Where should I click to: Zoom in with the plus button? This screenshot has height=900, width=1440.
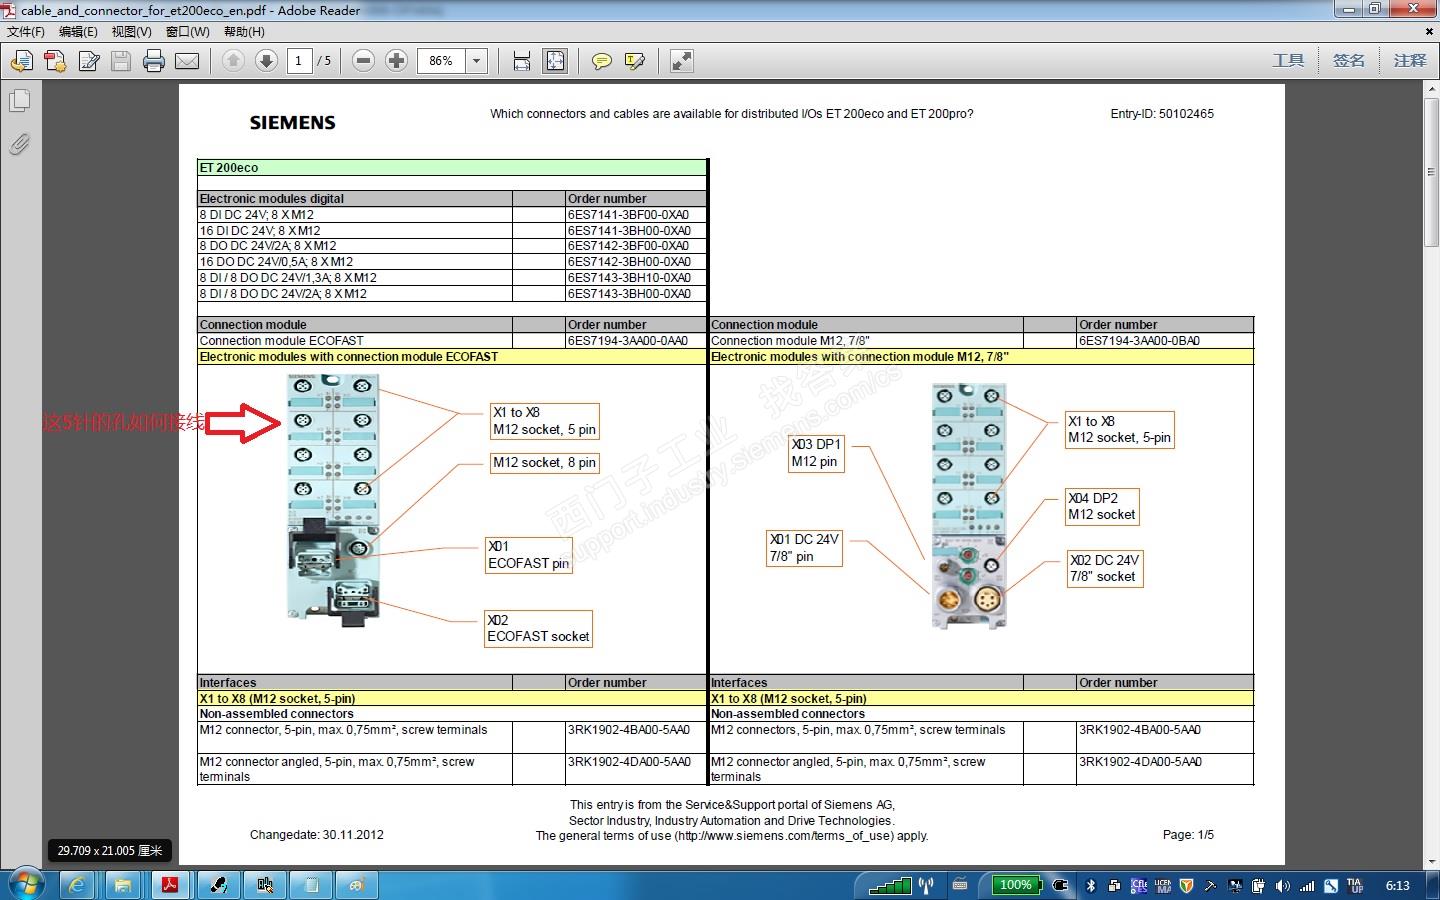[x=397, y=61]
